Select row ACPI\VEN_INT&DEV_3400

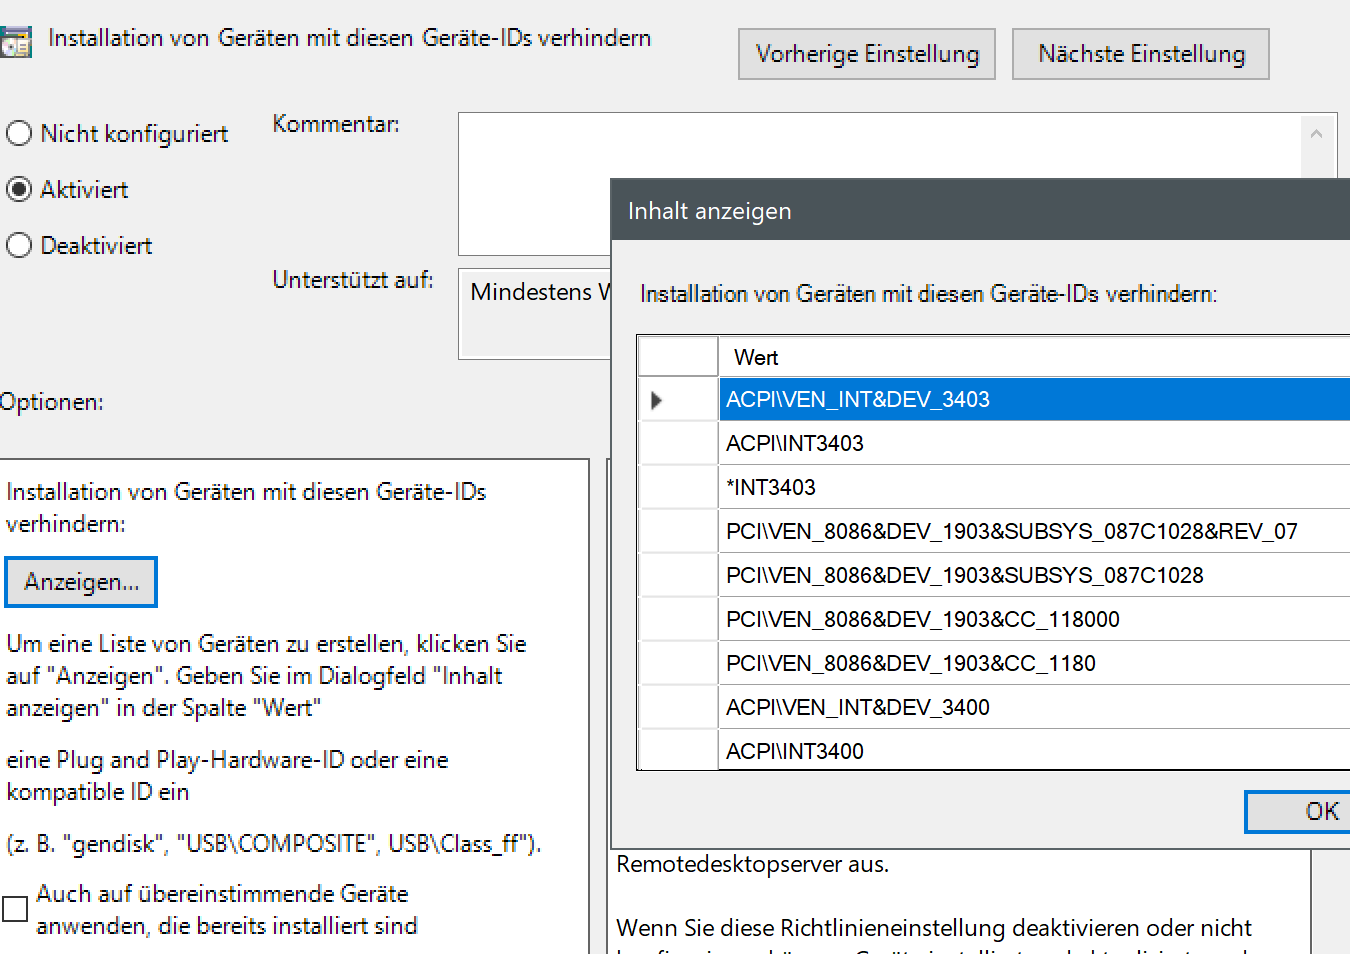point(1034,707)
